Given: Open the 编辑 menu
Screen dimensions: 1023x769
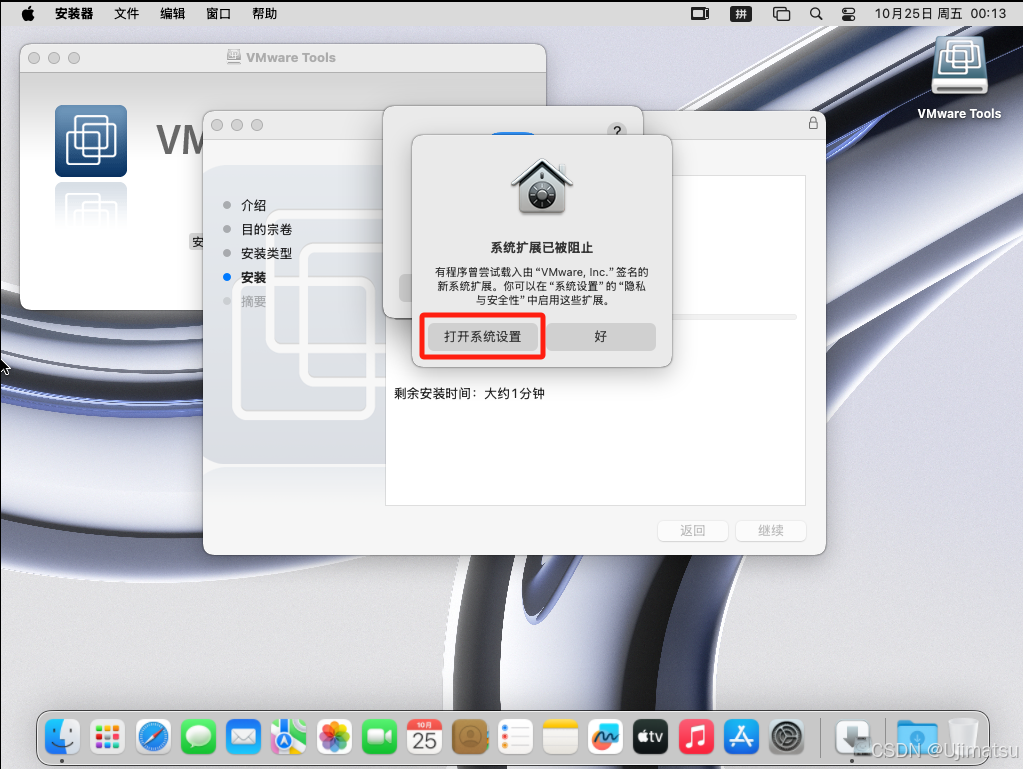Looking at the screenshot, I should 173,14.
